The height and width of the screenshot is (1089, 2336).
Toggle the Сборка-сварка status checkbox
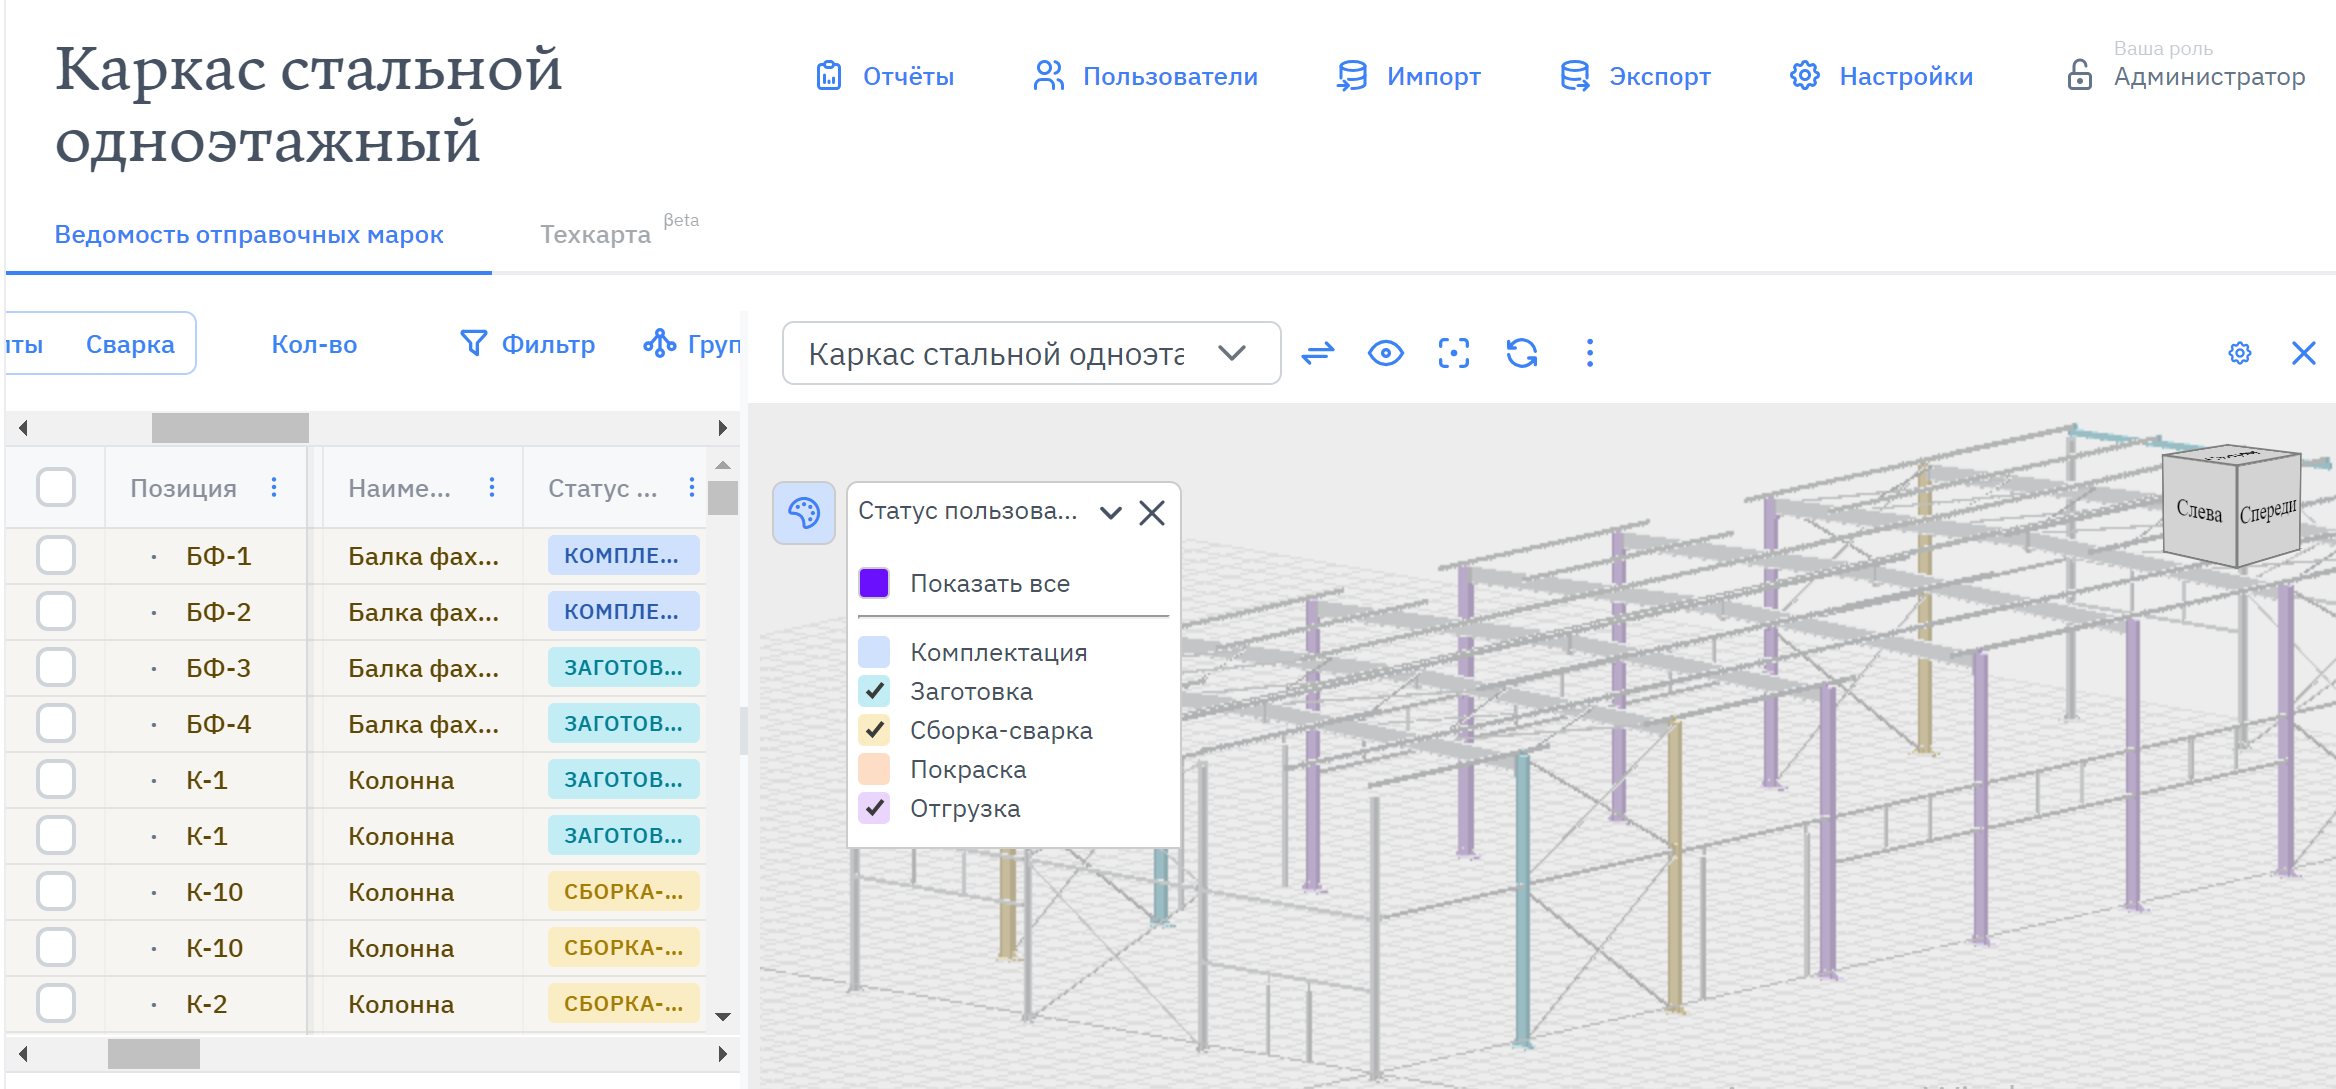click(874, 730)
